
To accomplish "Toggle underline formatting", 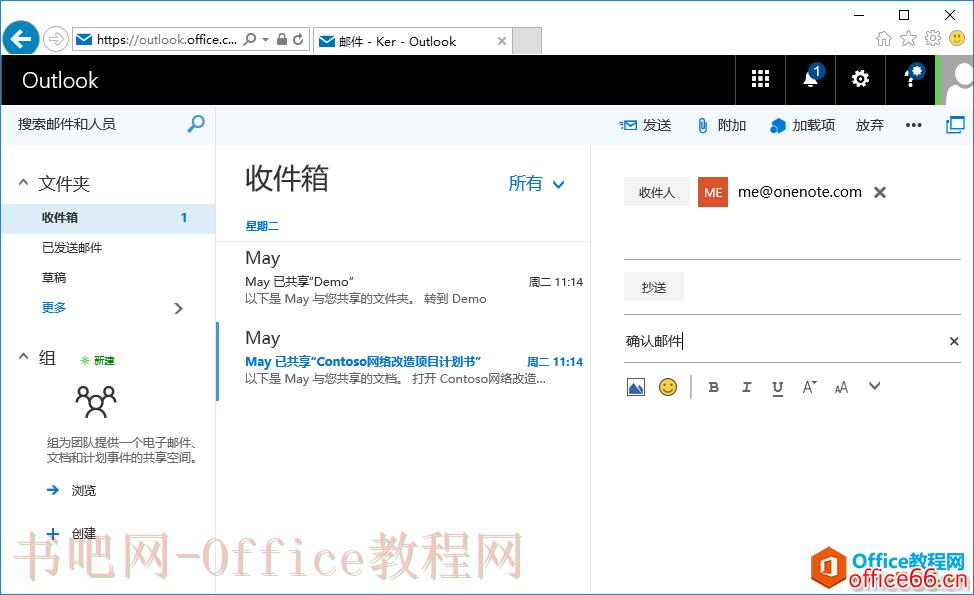I will [778, 388].
